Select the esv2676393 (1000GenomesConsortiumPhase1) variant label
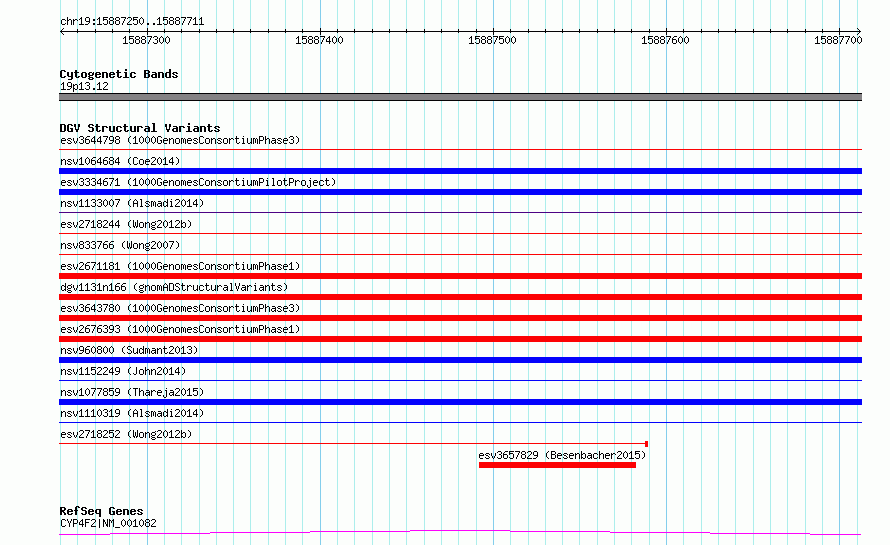The width and height of the screenshot is (890, 545). pos(180,329)
